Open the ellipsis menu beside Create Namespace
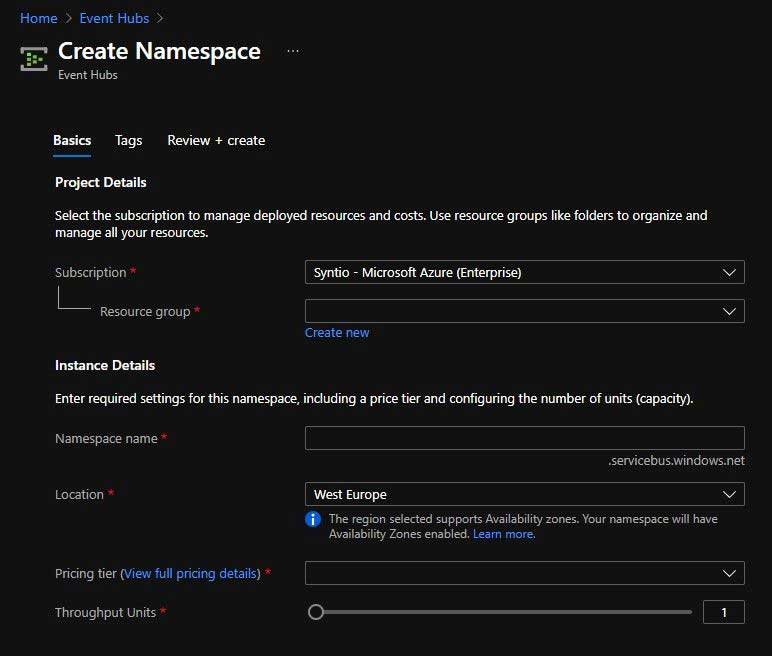The width and height of the screenshot is (772, 656). [292, 51]
